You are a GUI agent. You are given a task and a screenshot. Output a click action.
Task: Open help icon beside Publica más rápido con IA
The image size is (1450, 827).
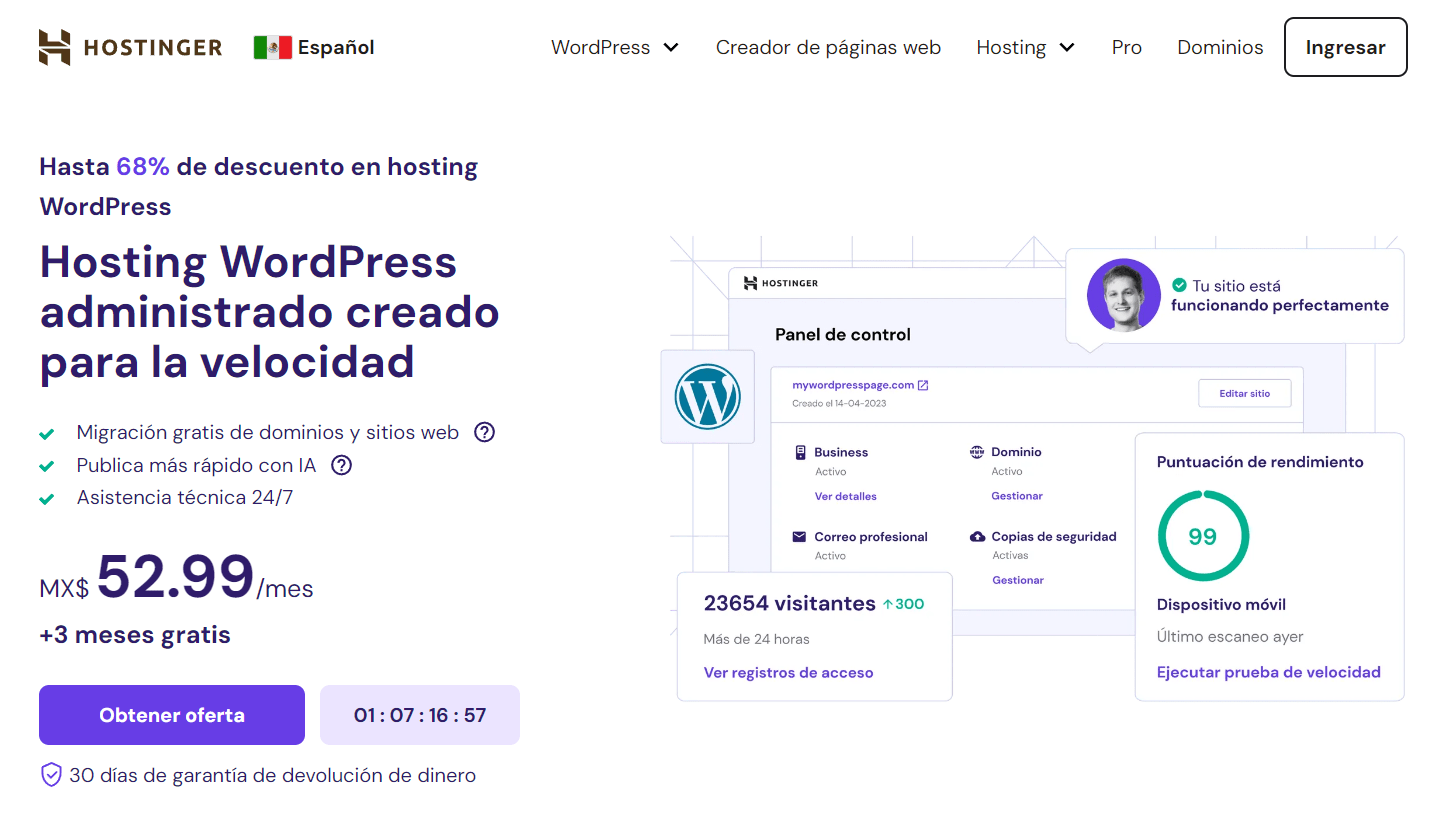click(x=341, y=465)
